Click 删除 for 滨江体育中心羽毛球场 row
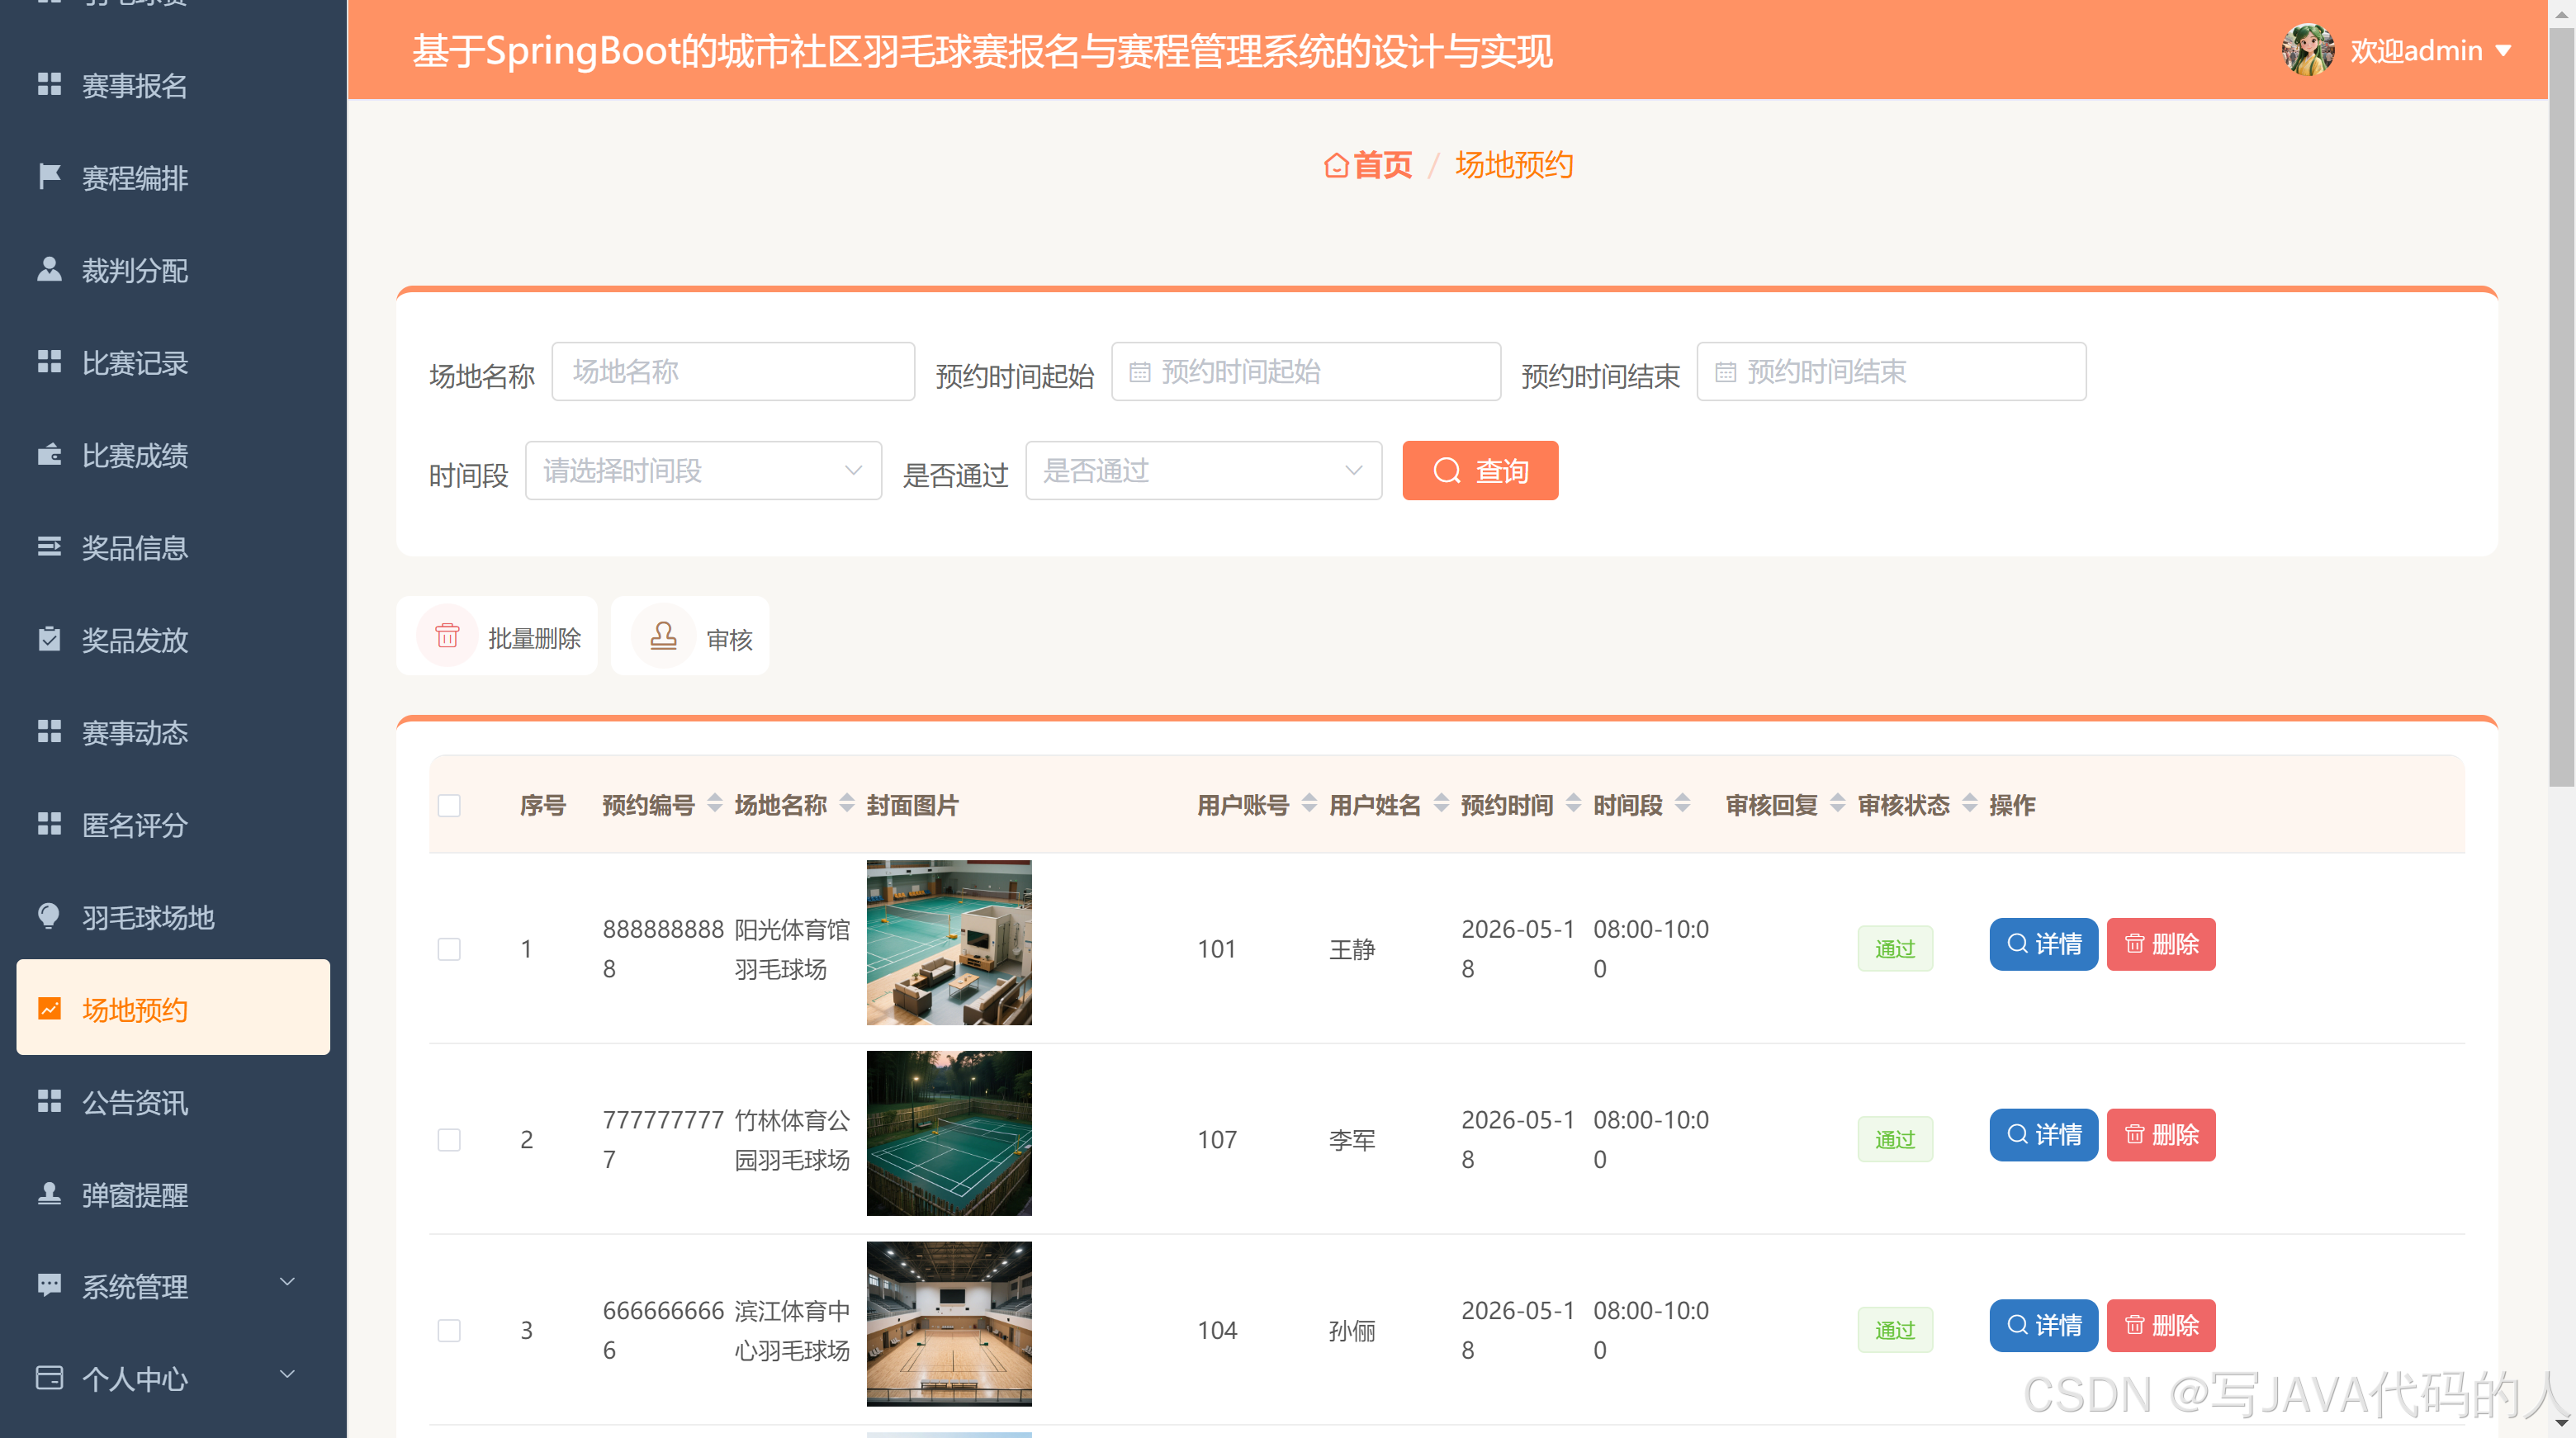Screen dimensions: 2576x1438 (x=2160, y=1326)
